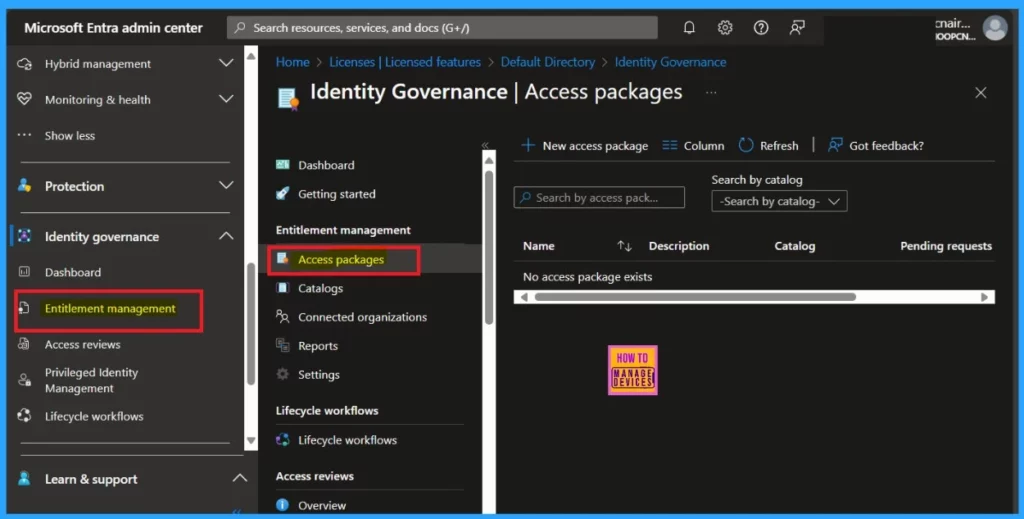Click the sidebar Lifecycle workflows icon
The height and width of the screenshot is (519, 1024).
coord(24,416)
